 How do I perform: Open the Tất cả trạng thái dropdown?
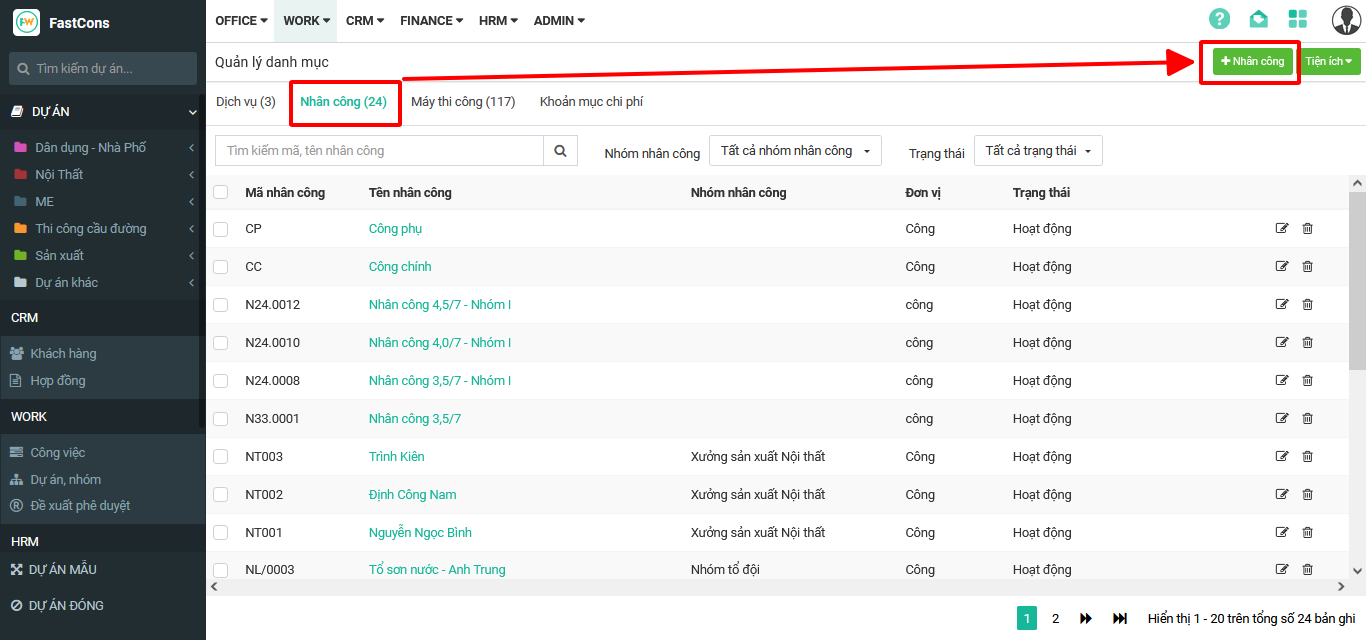1038,151
